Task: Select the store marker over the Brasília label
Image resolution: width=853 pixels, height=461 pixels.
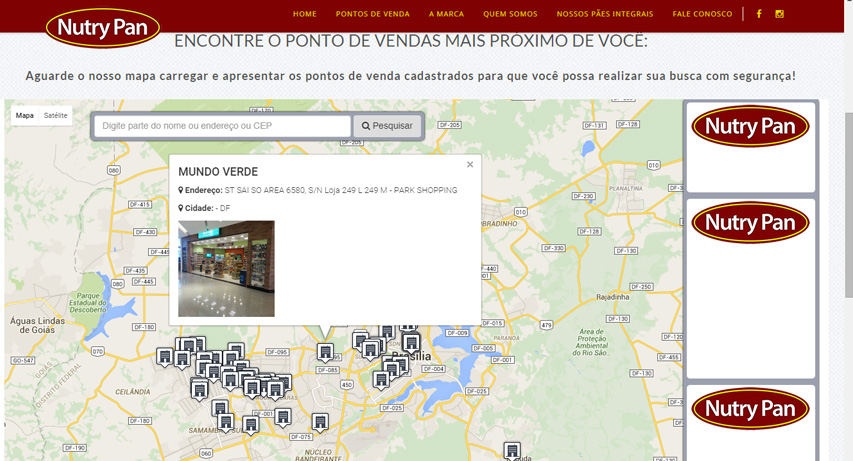Action: (x=411, y=343)
